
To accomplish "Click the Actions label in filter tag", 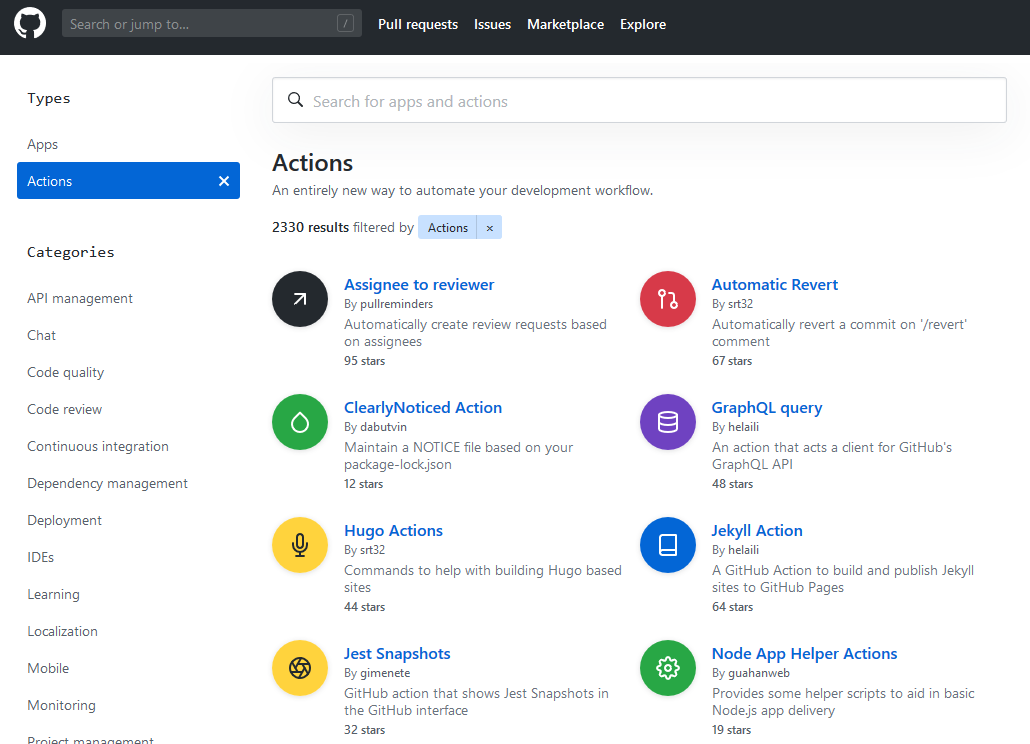I will (x=448, y=228).
